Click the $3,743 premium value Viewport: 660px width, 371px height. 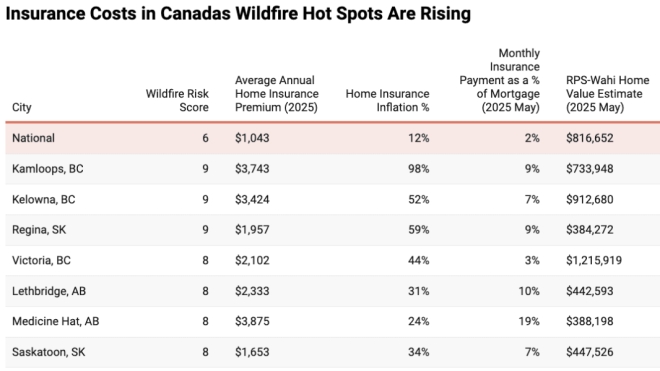(x=252, y=169)
